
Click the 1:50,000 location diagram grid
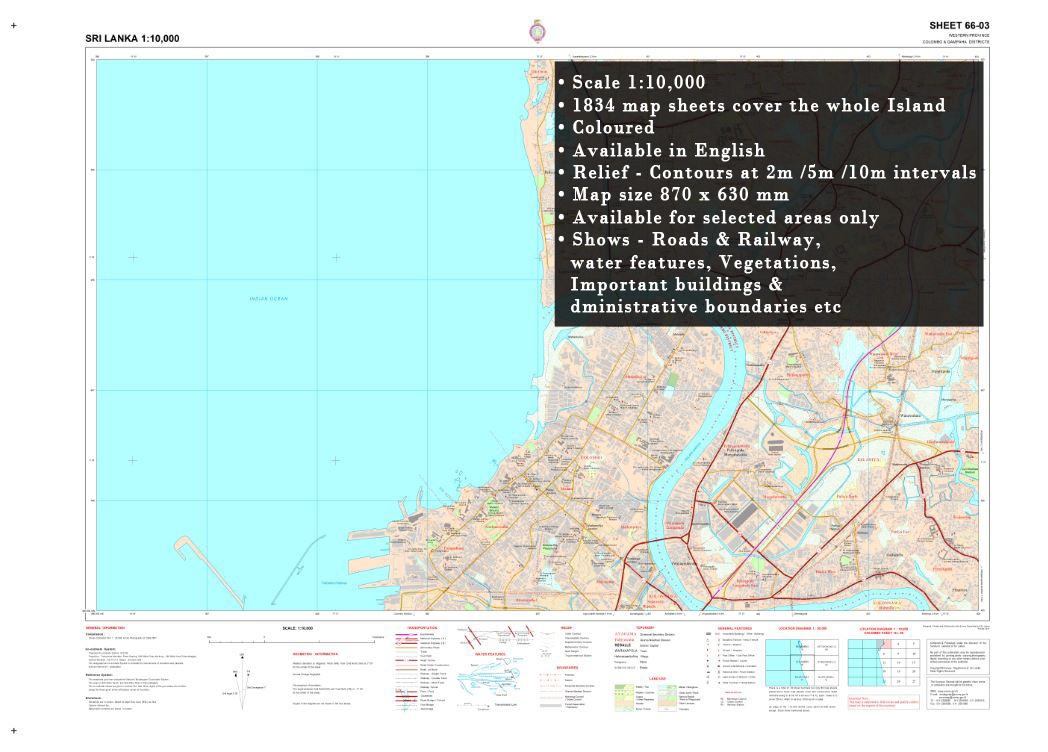pyautogui.click(x=801, y=662)
